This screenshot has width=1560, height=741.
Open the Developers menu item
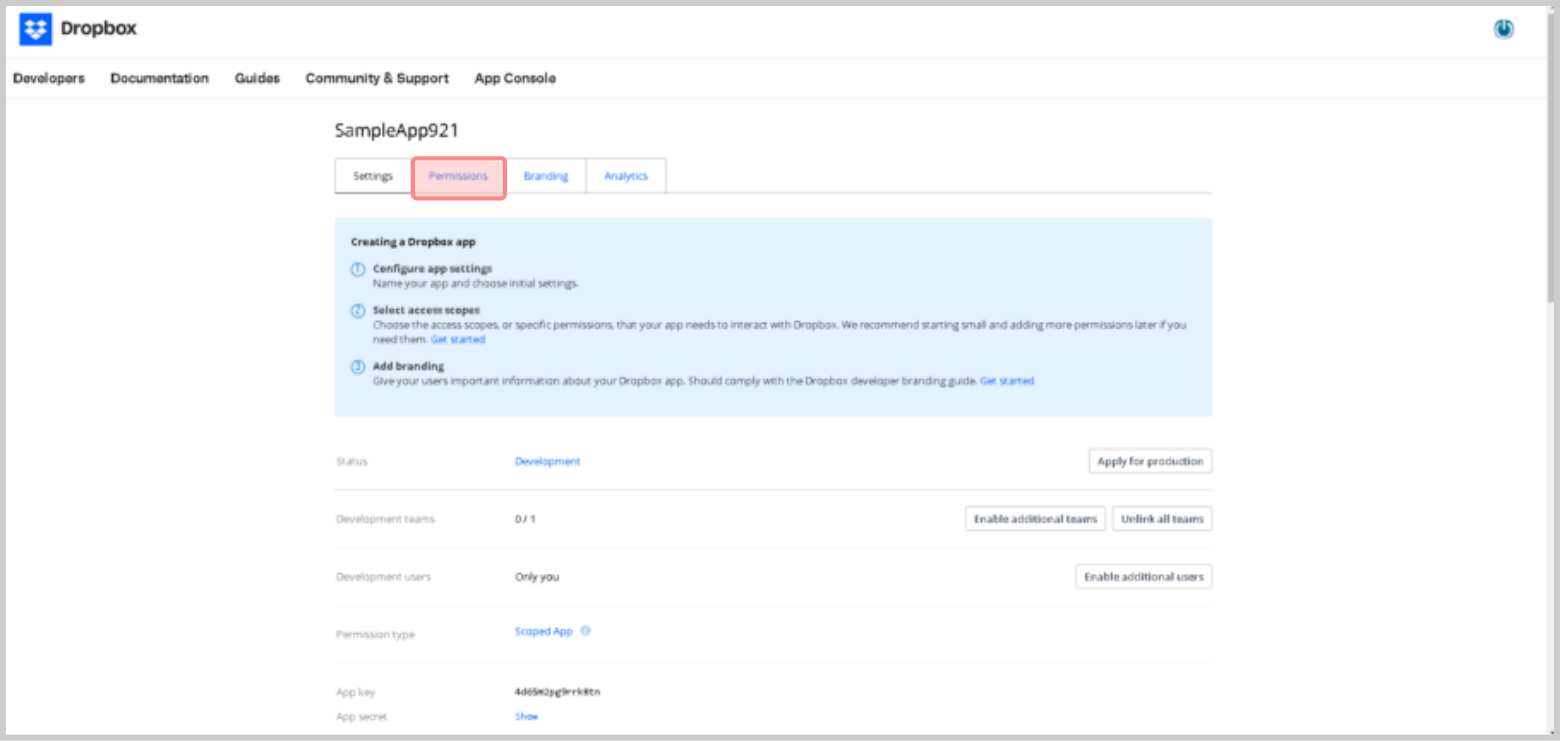[49, 78]
